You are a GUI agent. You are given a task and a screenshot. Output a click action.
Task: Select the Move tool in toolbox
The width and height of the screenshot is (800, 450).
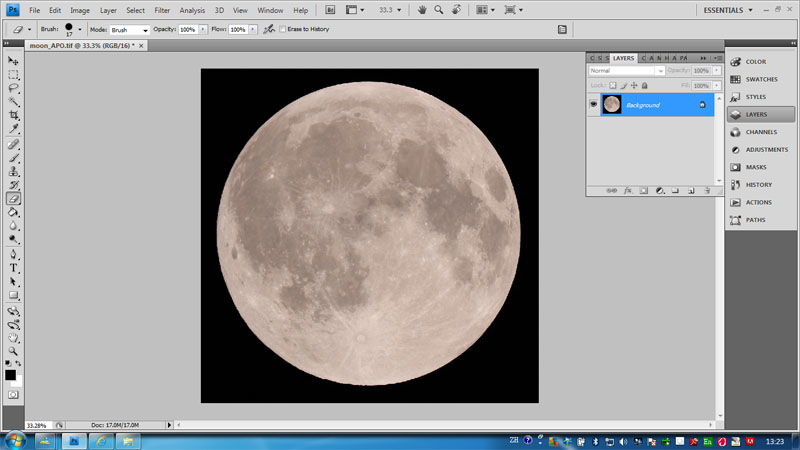[x=14, y=61]
